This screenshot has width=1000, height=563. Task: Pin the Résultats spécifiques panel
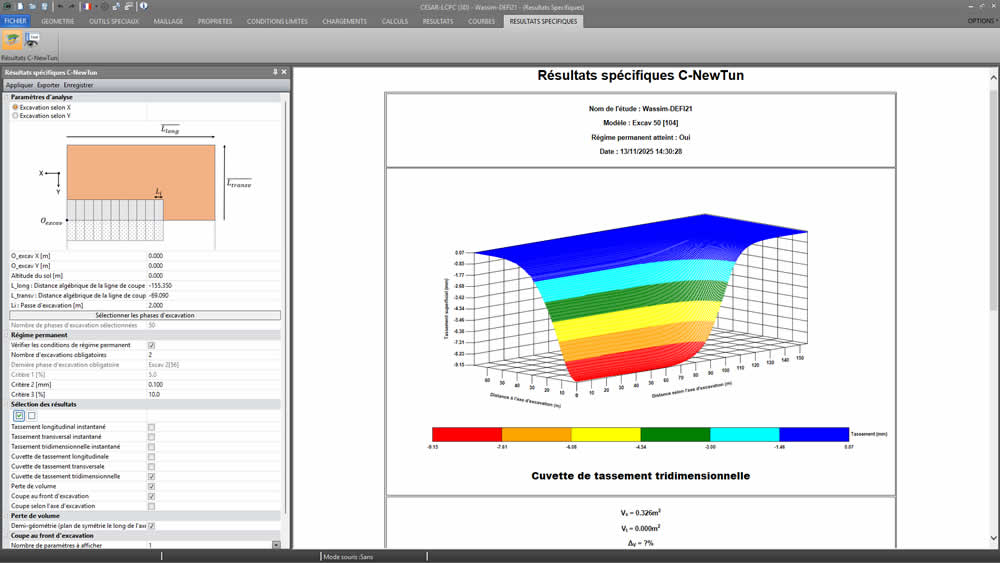275,72
